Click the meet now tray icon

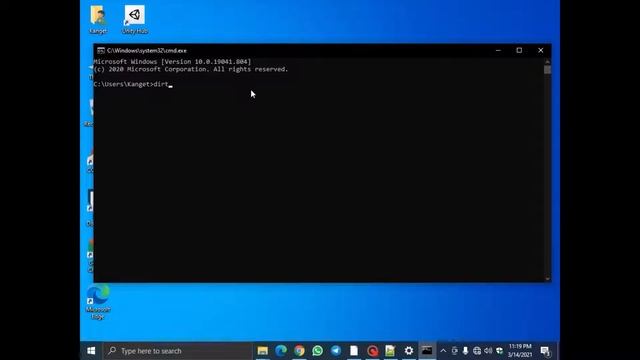[x=454, y=351]
